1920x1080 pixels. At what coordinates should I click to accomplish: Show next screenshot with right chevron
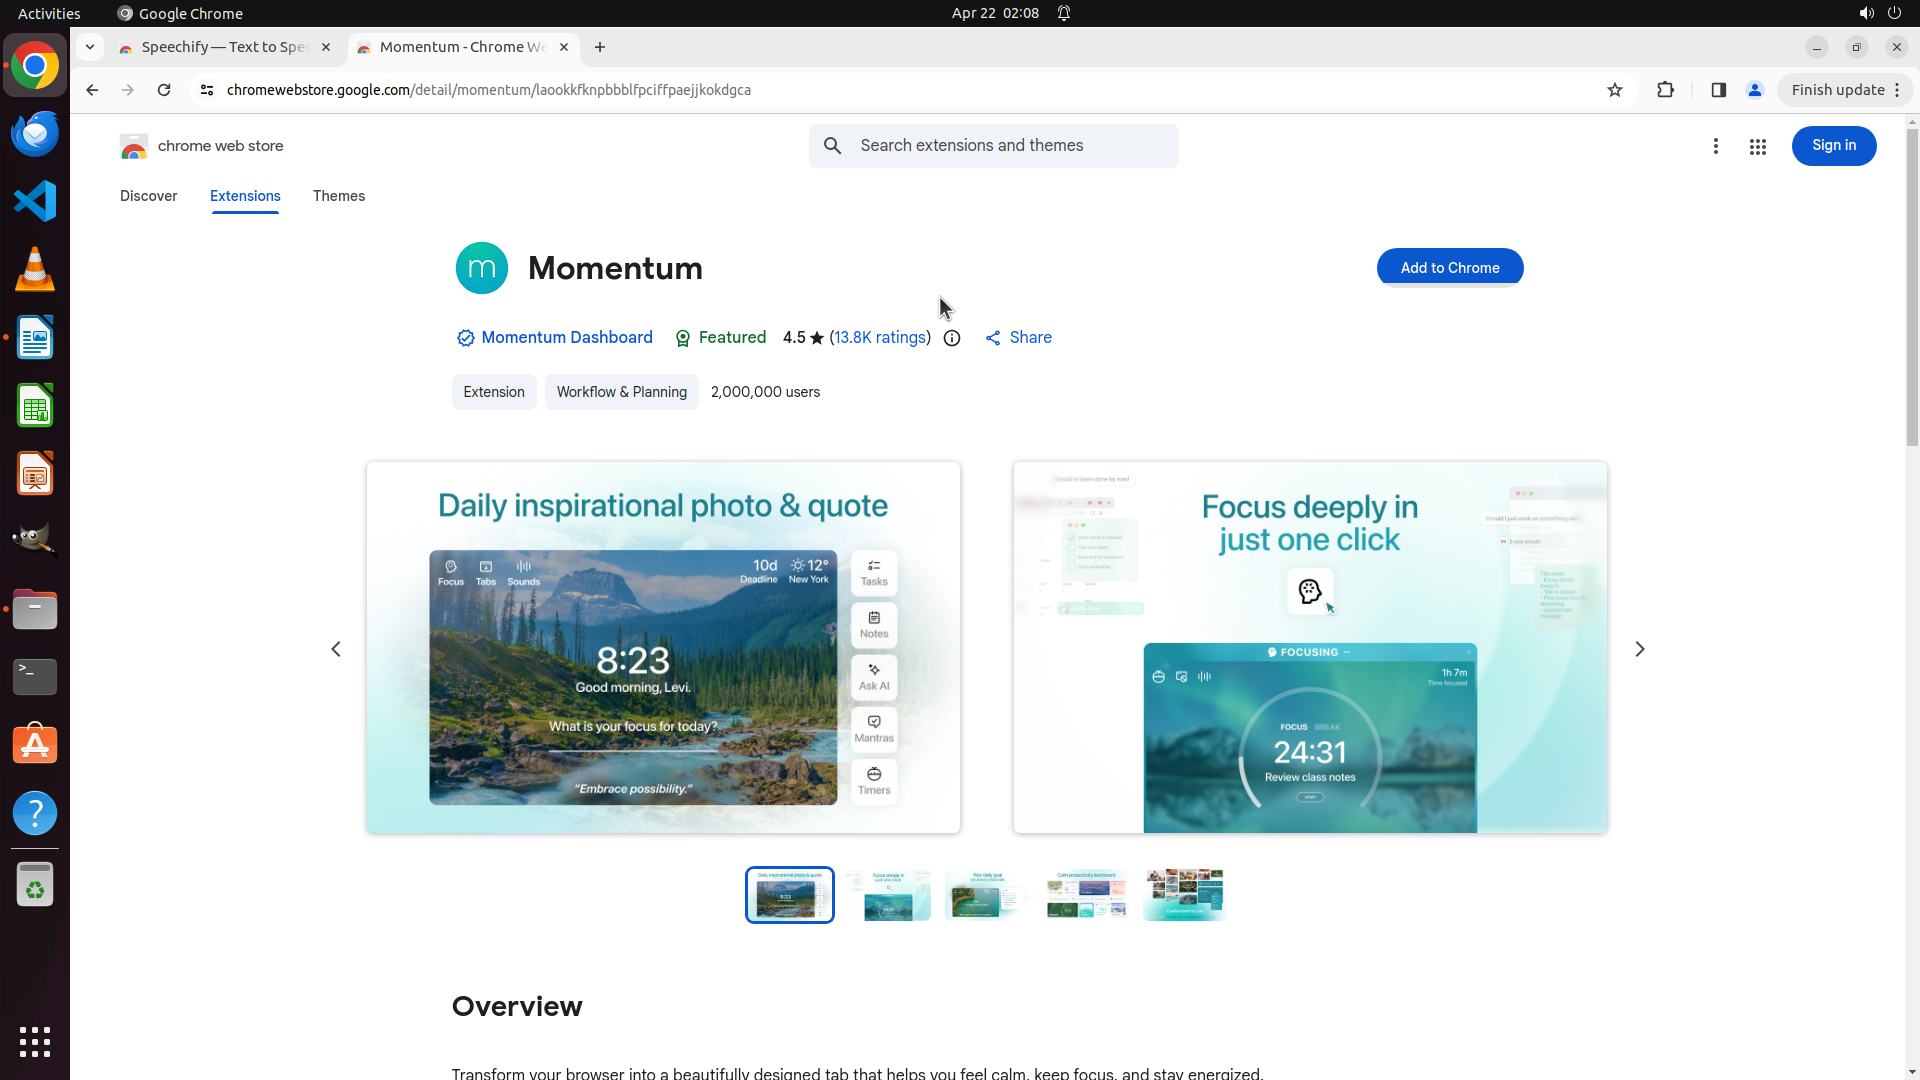coord(1639,649)
